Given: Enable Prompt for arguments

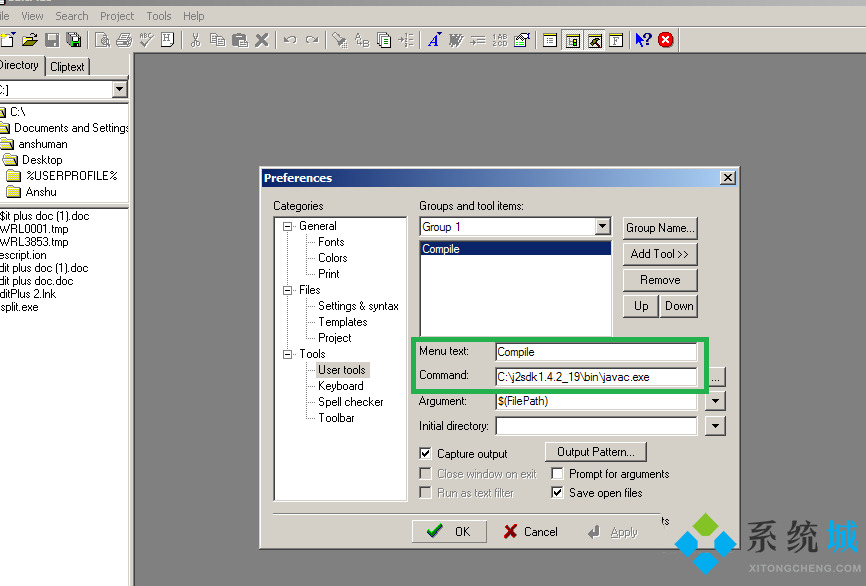Looking at the screenshot, I should tap(557, 473).
